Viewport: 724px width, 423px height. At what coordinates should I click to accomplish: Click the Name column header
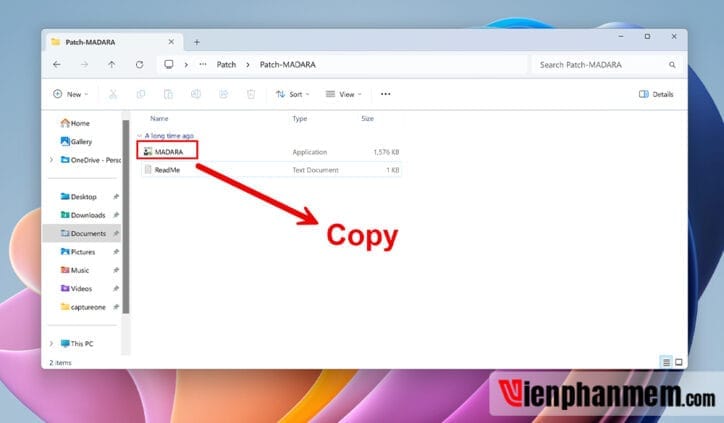pyautogui.click(x=159, y=119)
